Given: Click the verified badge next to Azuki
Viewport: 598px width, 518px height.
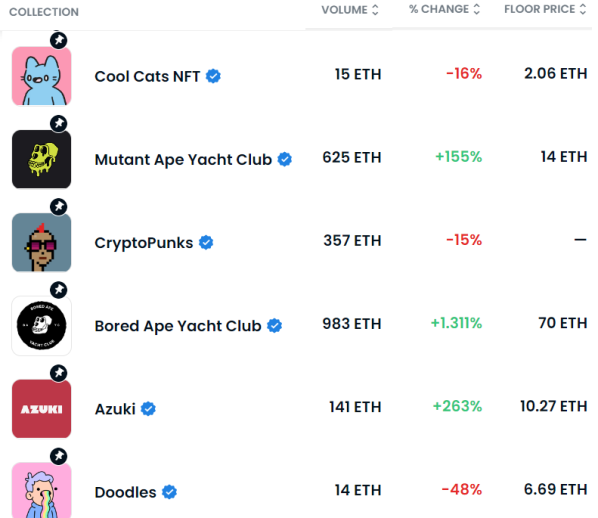Looking at the screenshot, I should pos(148,409).
